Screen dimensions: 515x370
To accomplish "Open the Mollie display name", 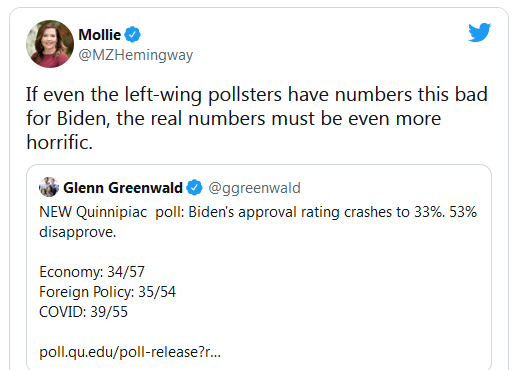I will [x=100, y=35].
